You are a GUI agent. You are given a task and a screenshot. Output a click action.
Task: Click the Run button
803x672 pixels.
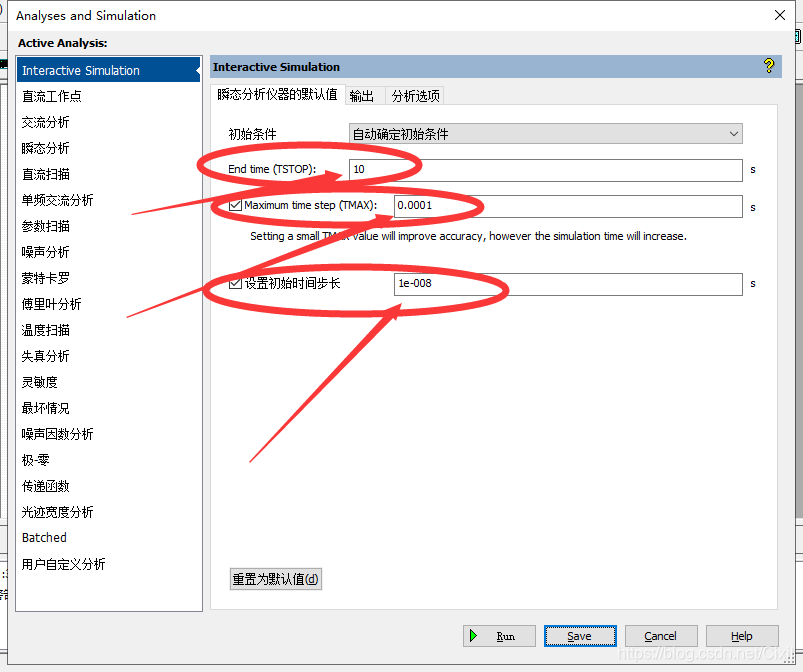pos(499,636)
